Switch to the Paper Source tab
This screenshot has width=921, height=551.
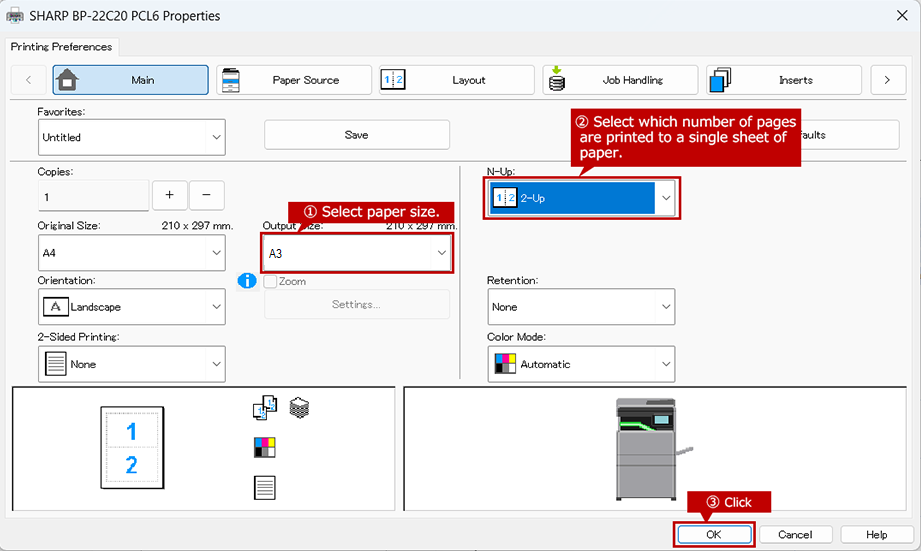[294, 80]
